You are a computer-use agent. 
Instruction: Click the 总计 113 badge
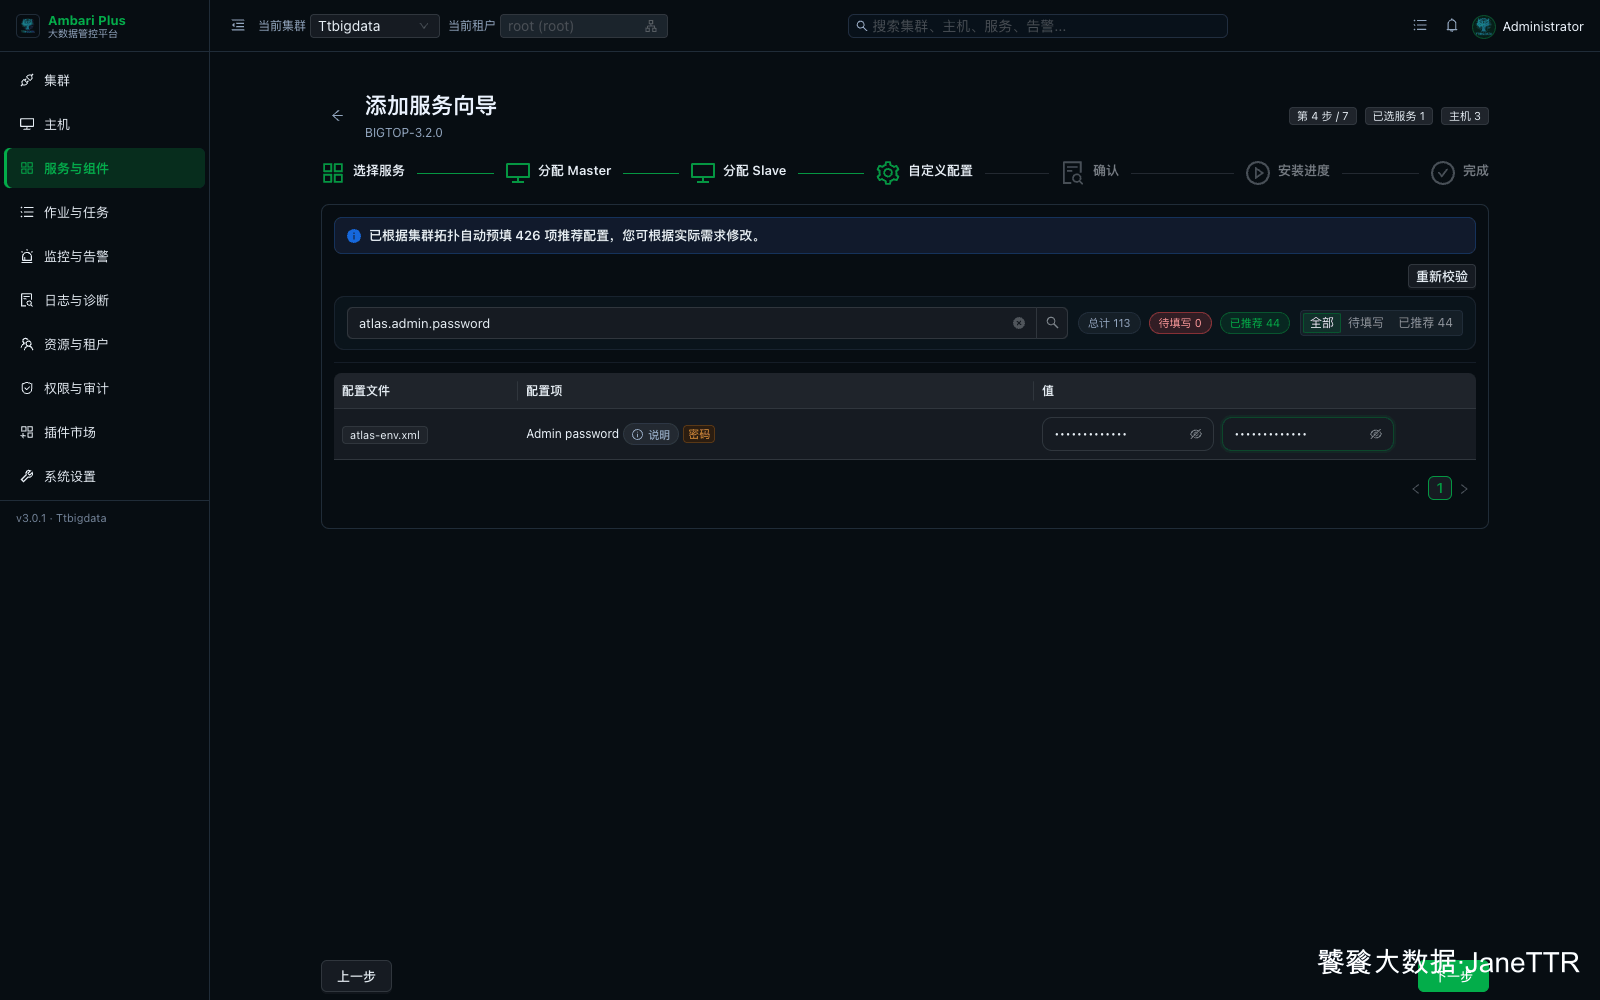click(1109, 323)
